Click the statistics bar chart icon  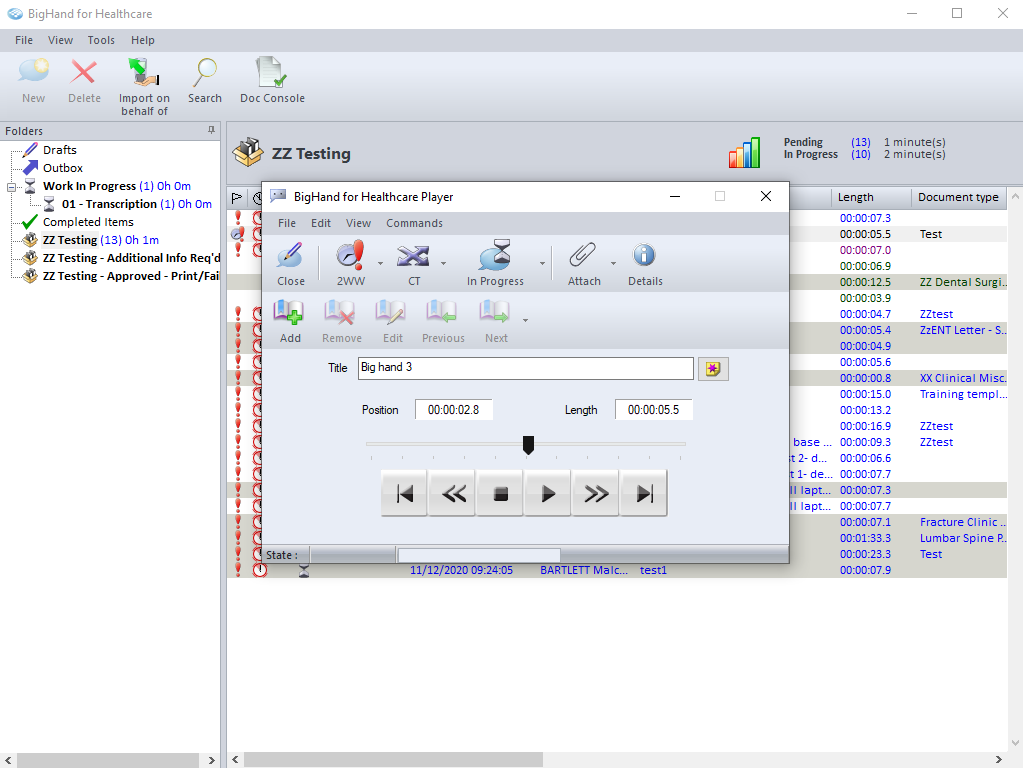pos(744,153)
